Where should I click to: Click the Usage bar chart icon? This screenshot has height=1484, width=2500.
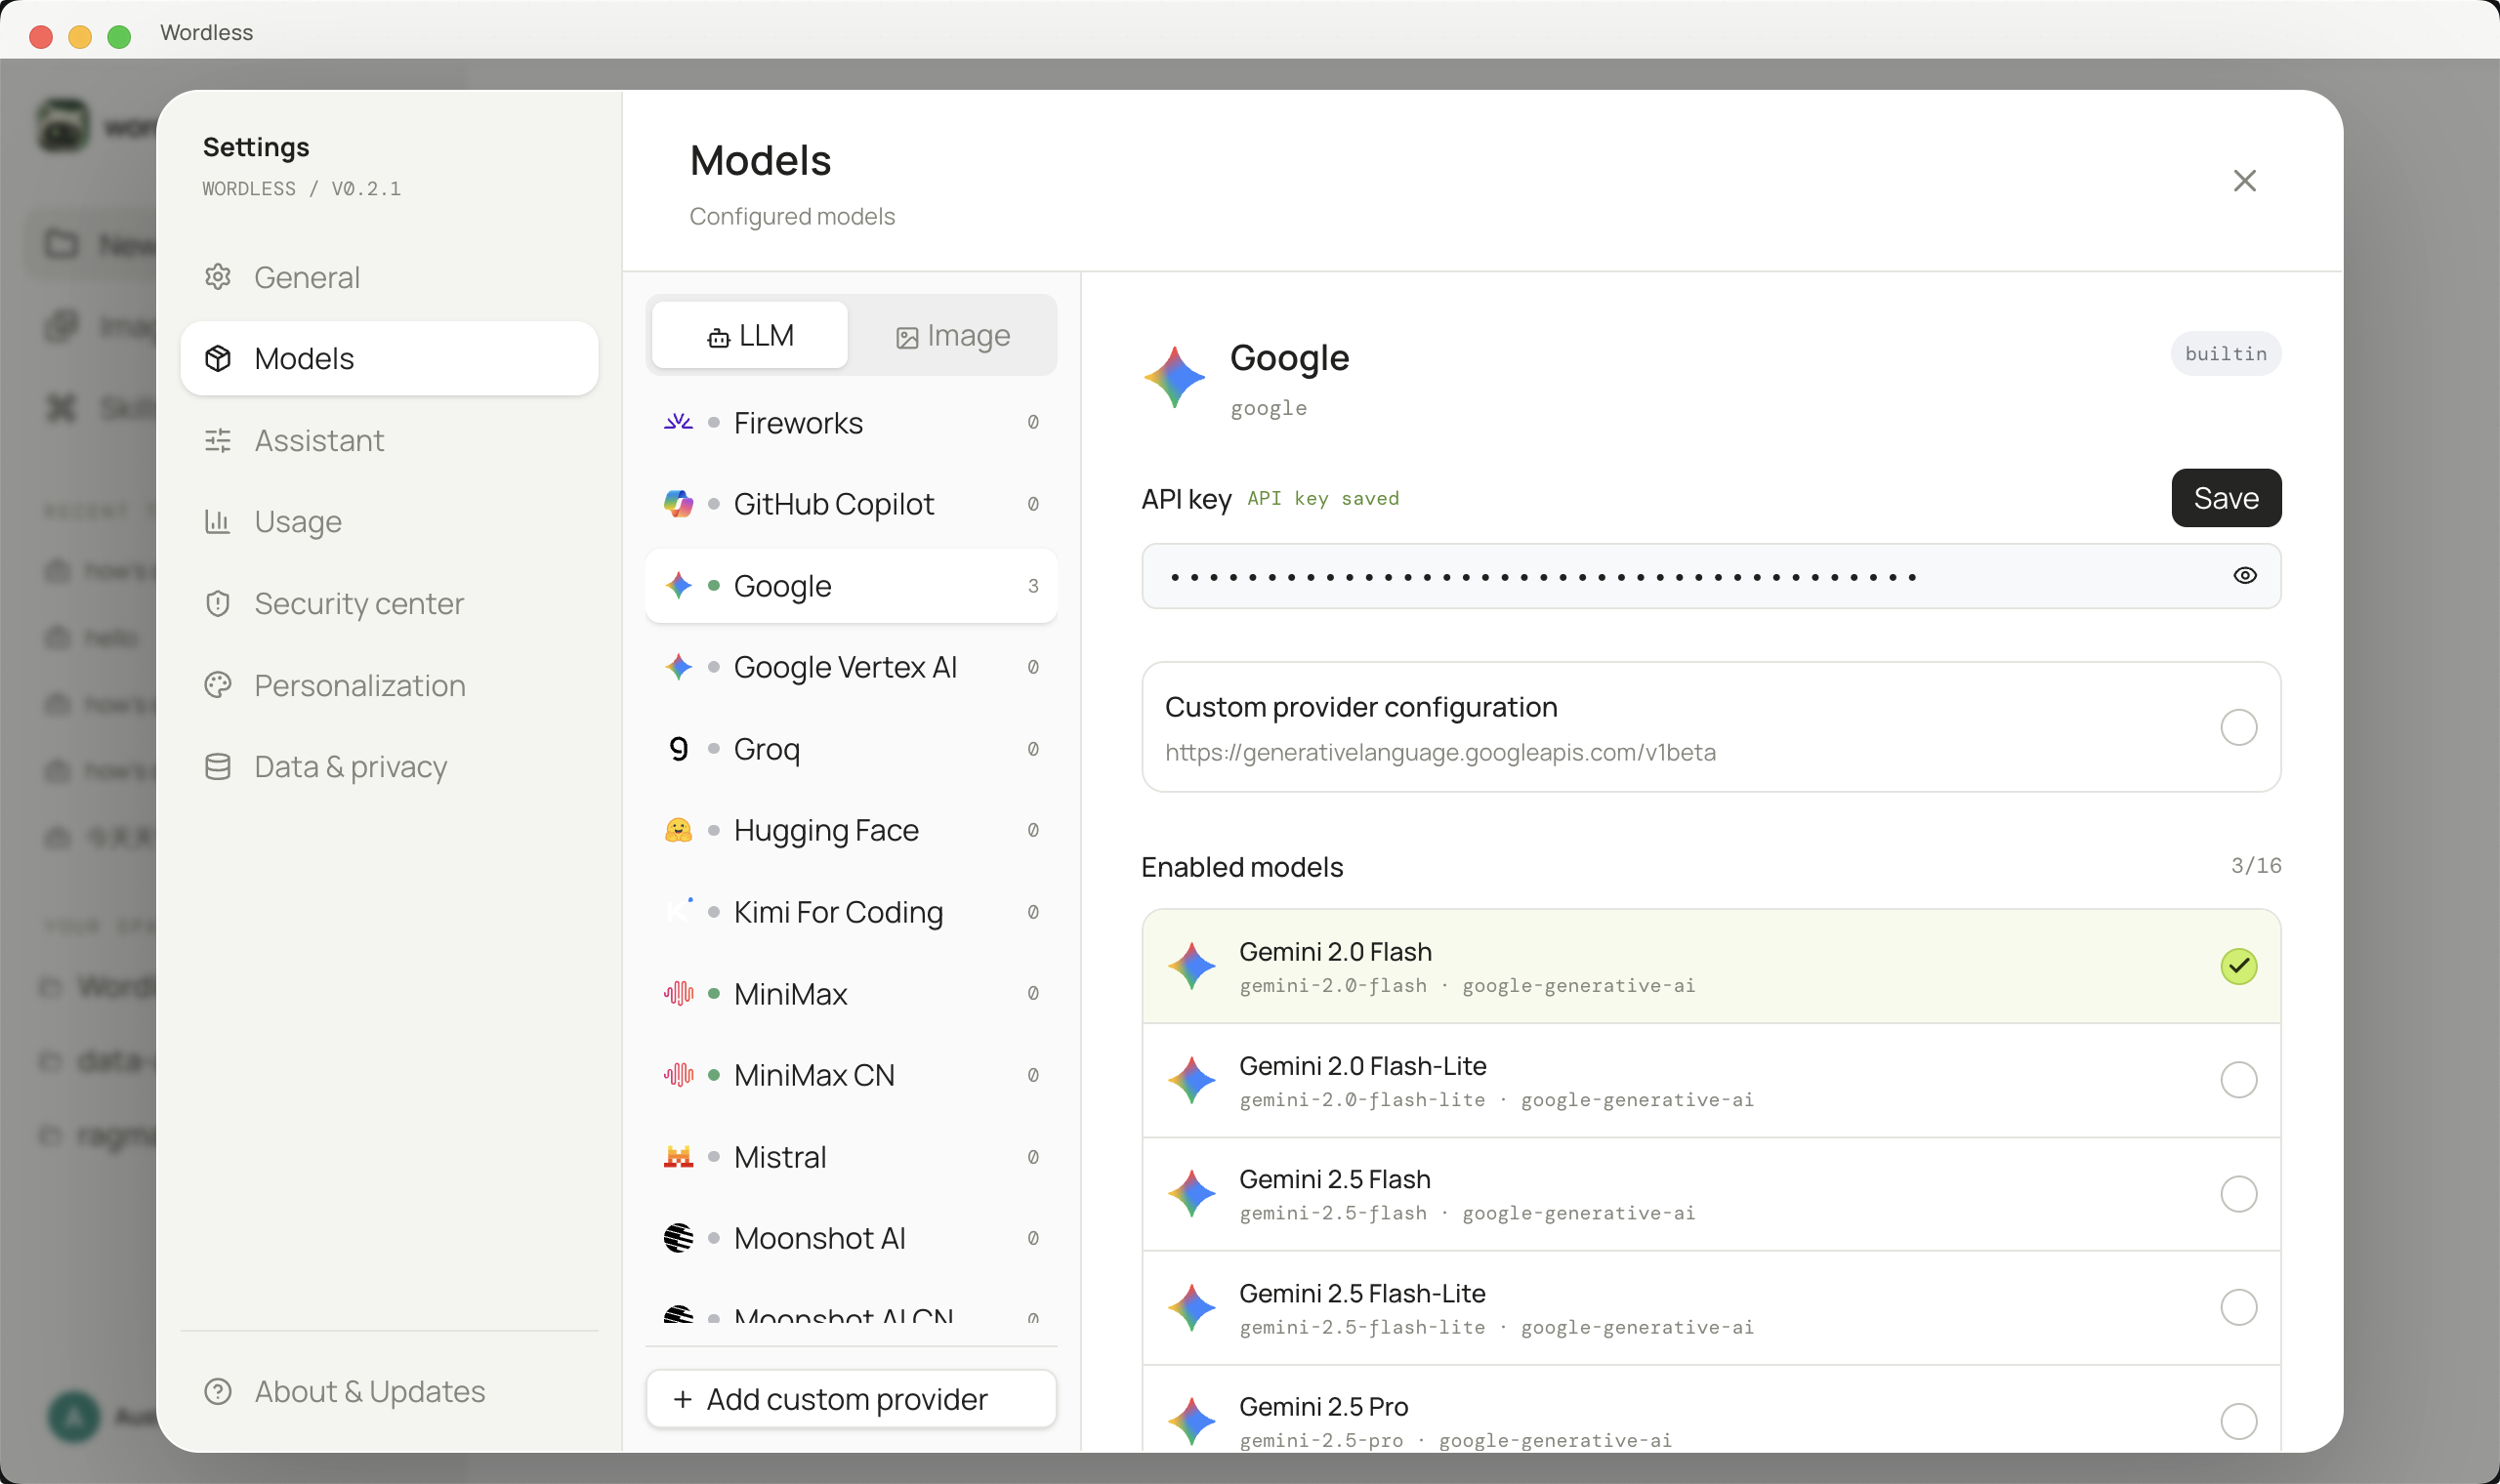218,521
